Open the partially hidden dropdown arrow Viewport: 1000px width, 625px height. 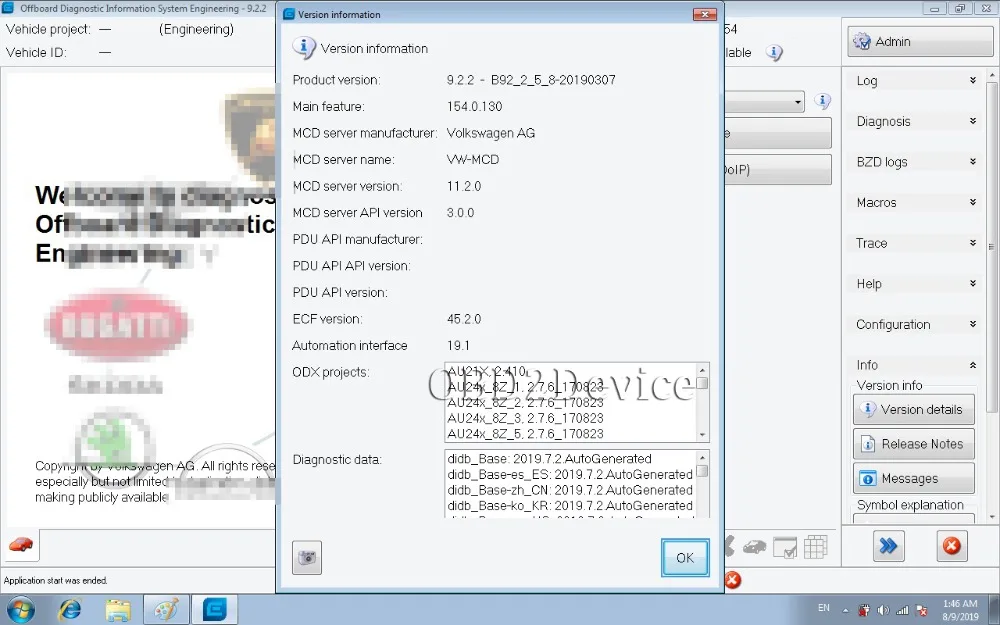[797, 102]
